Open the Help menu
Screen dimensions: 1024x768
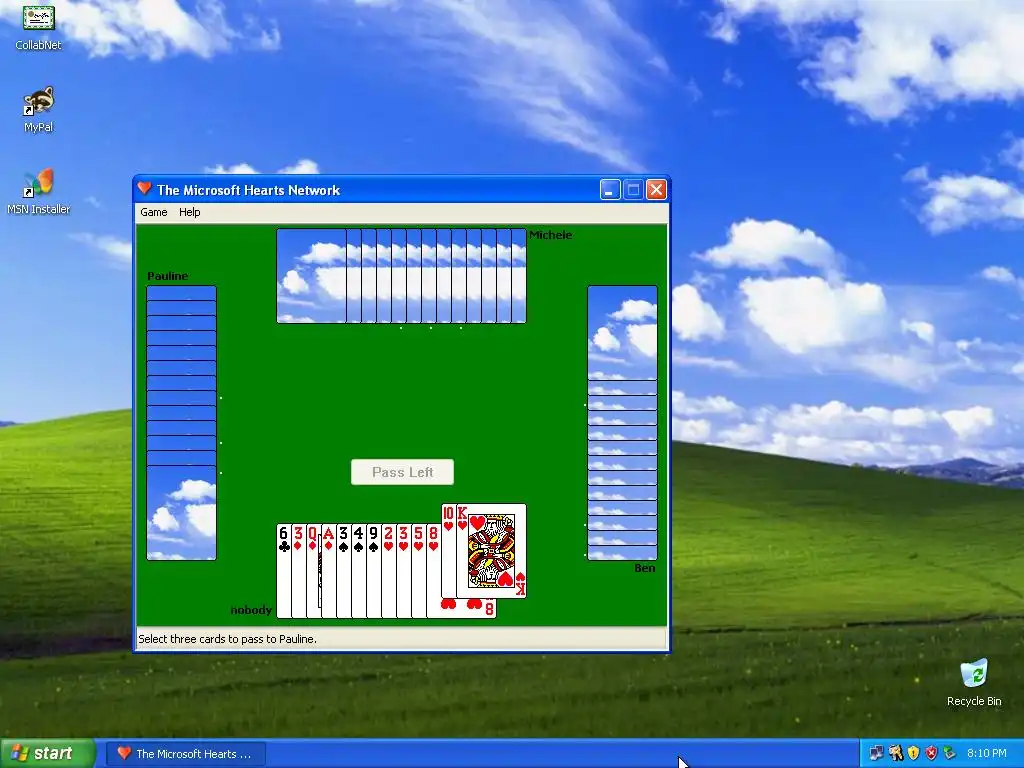pos(189,212)
